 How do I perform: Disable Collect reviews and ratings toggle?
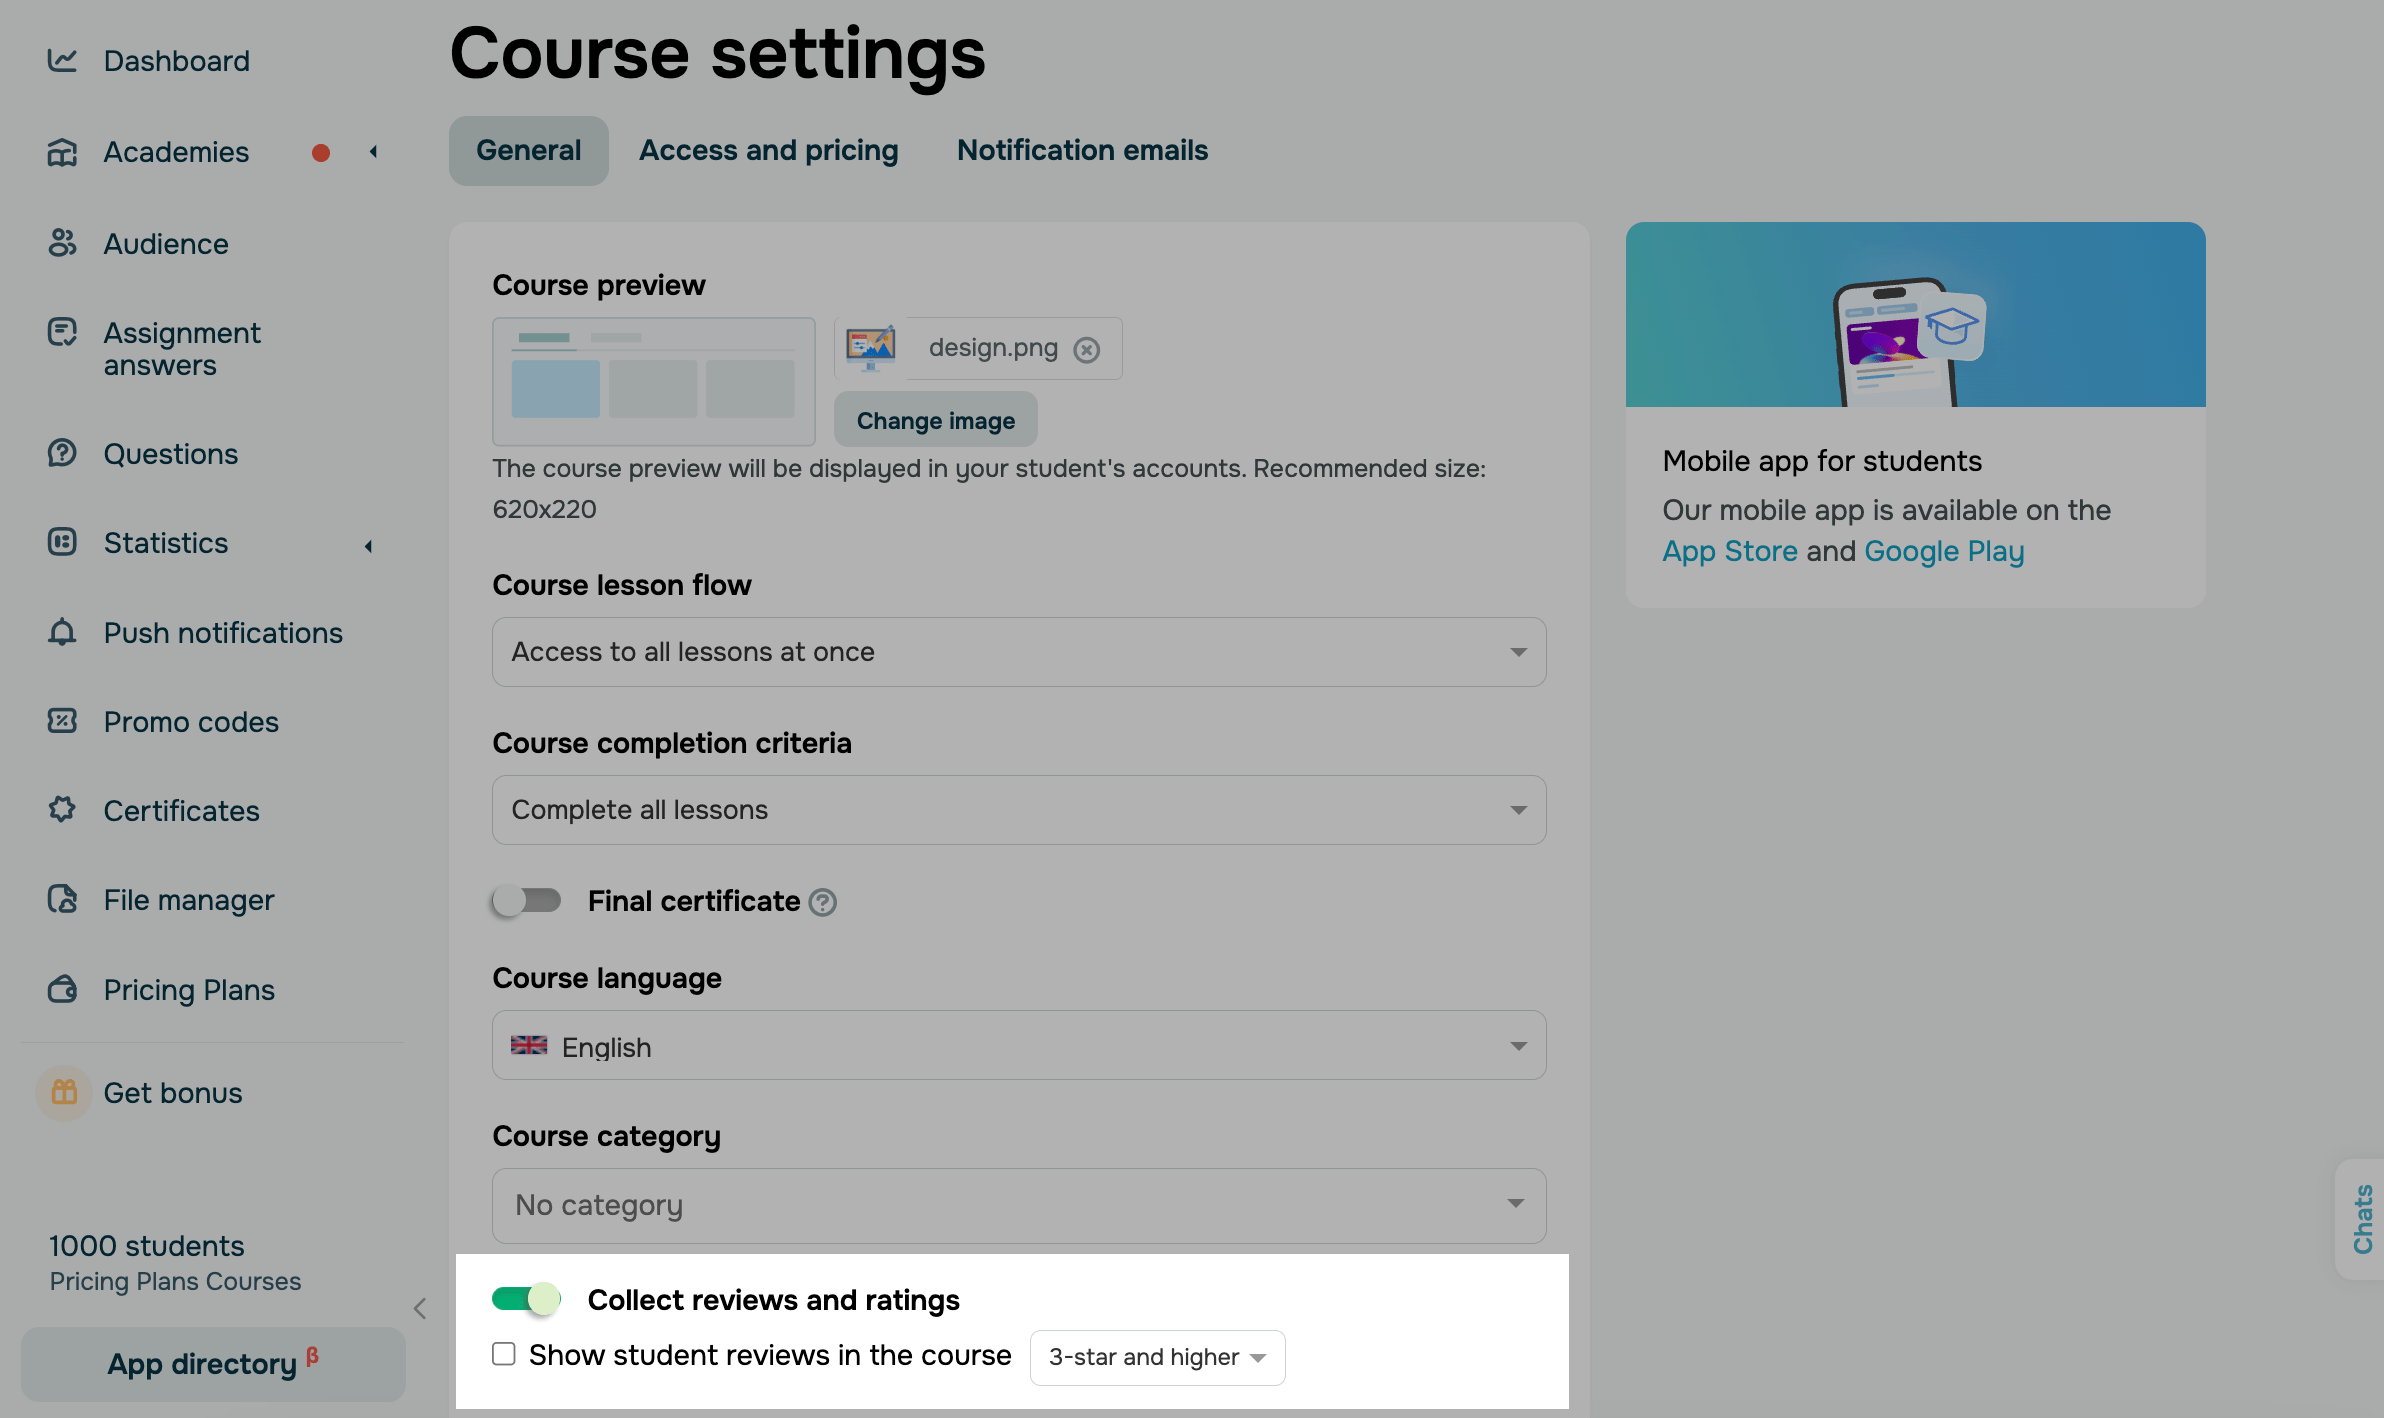pos(526,1299)
